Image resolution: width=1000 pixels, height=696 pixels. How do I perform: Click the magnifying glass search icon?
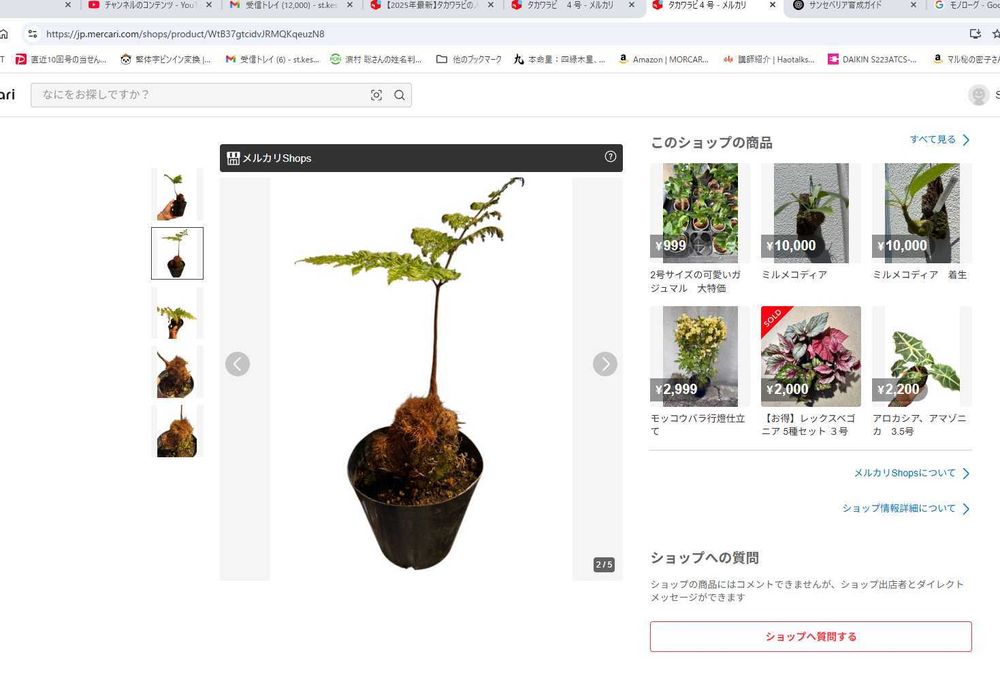399,95
